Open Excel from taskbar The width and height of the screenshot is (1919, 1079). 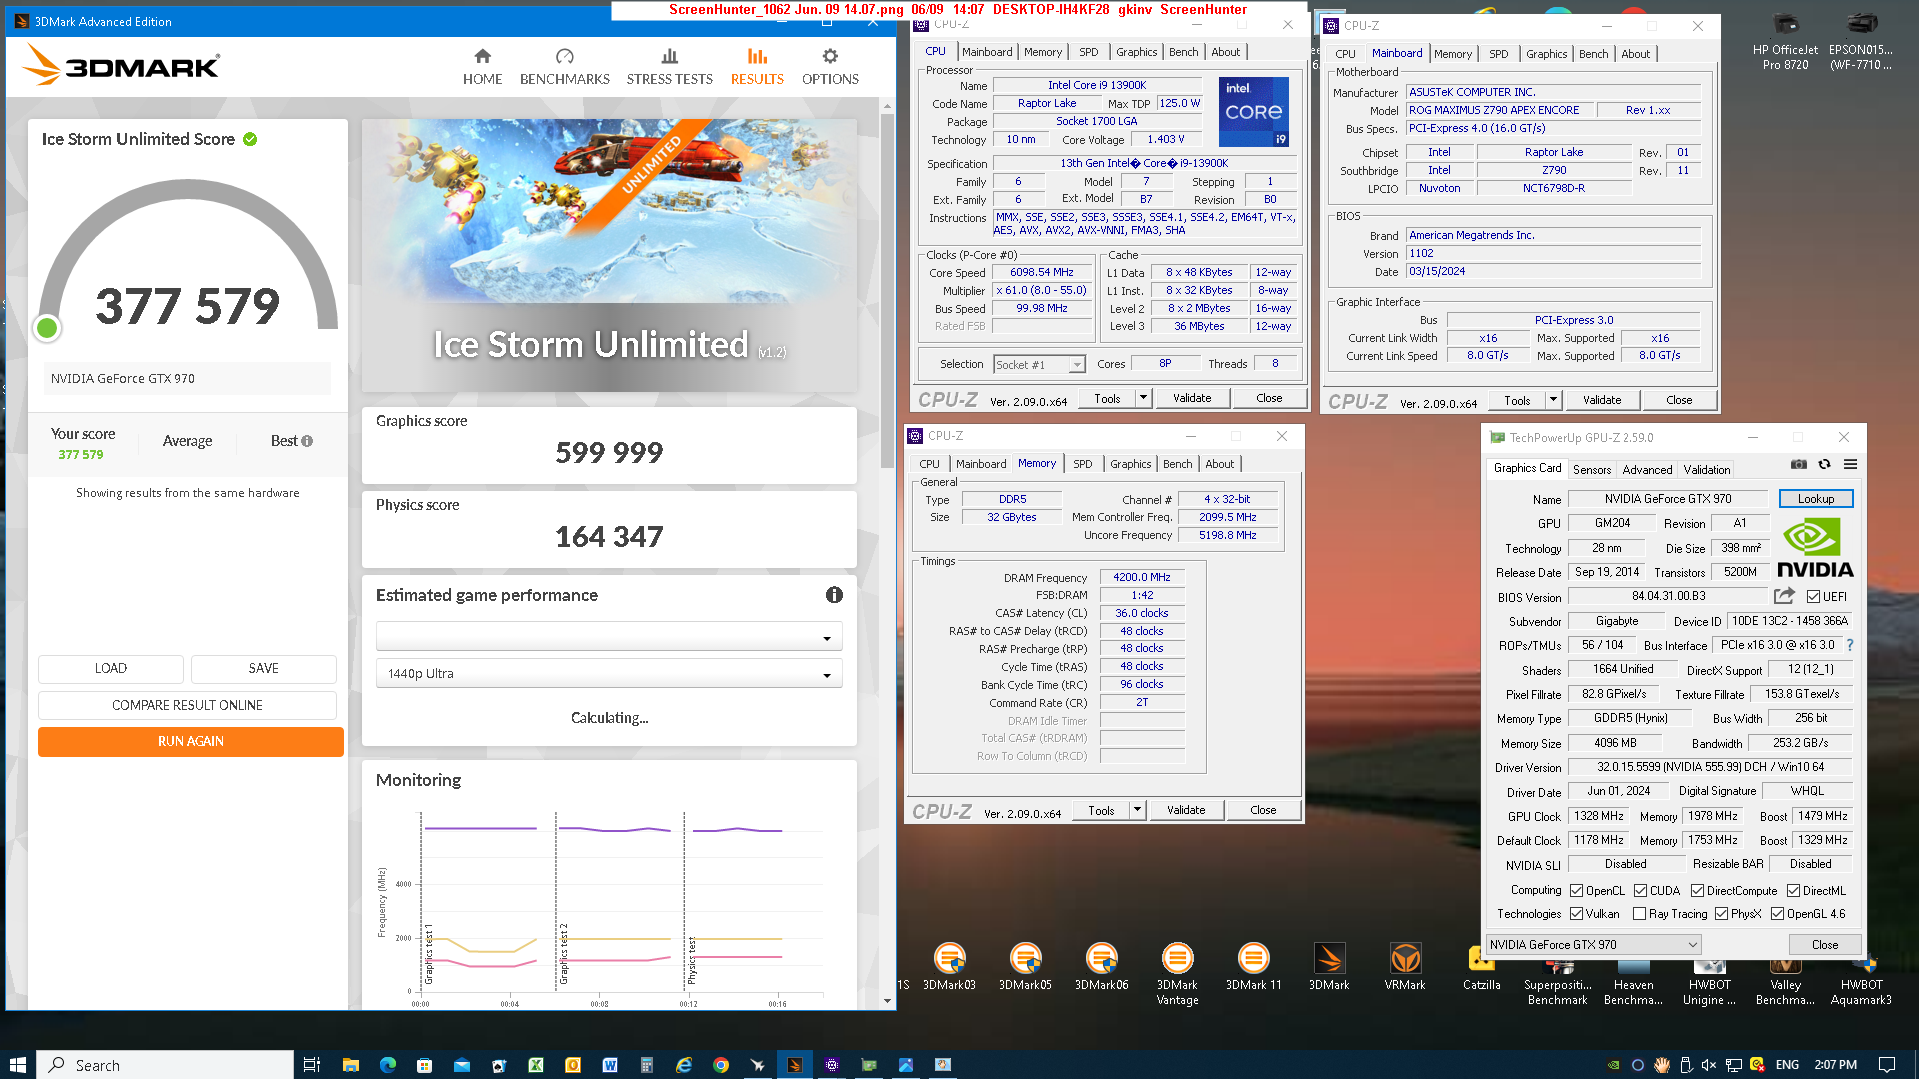535,1065
